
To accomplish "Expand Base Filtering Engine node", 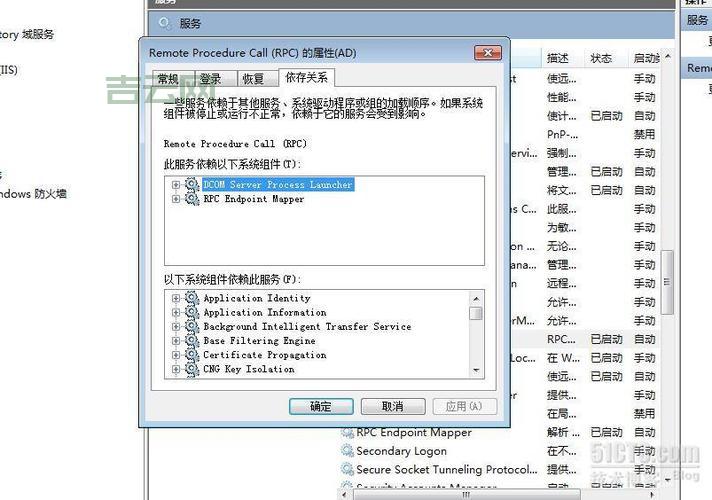I will coord(176,341).
